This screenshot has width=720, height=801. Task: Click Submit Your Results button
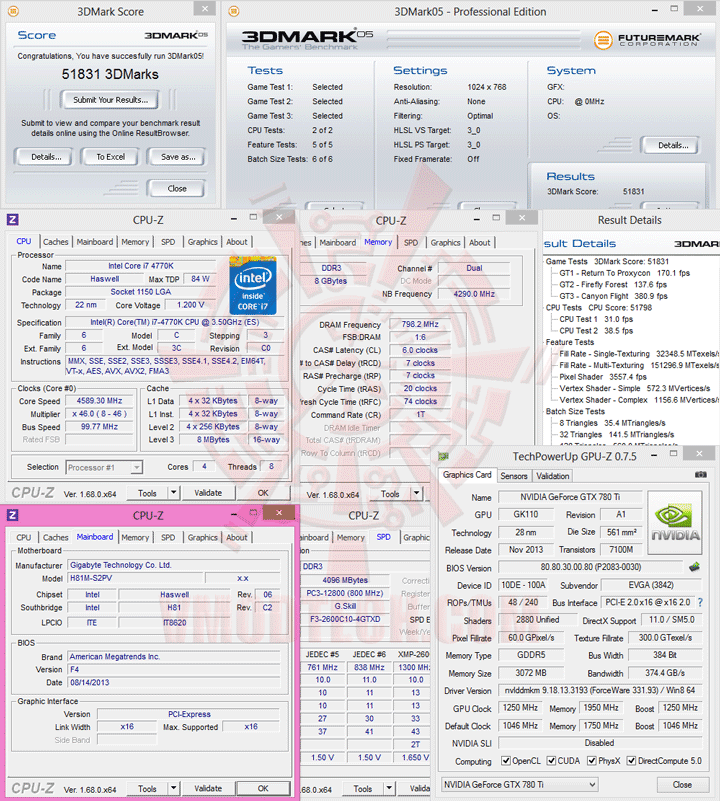(110, 100)
